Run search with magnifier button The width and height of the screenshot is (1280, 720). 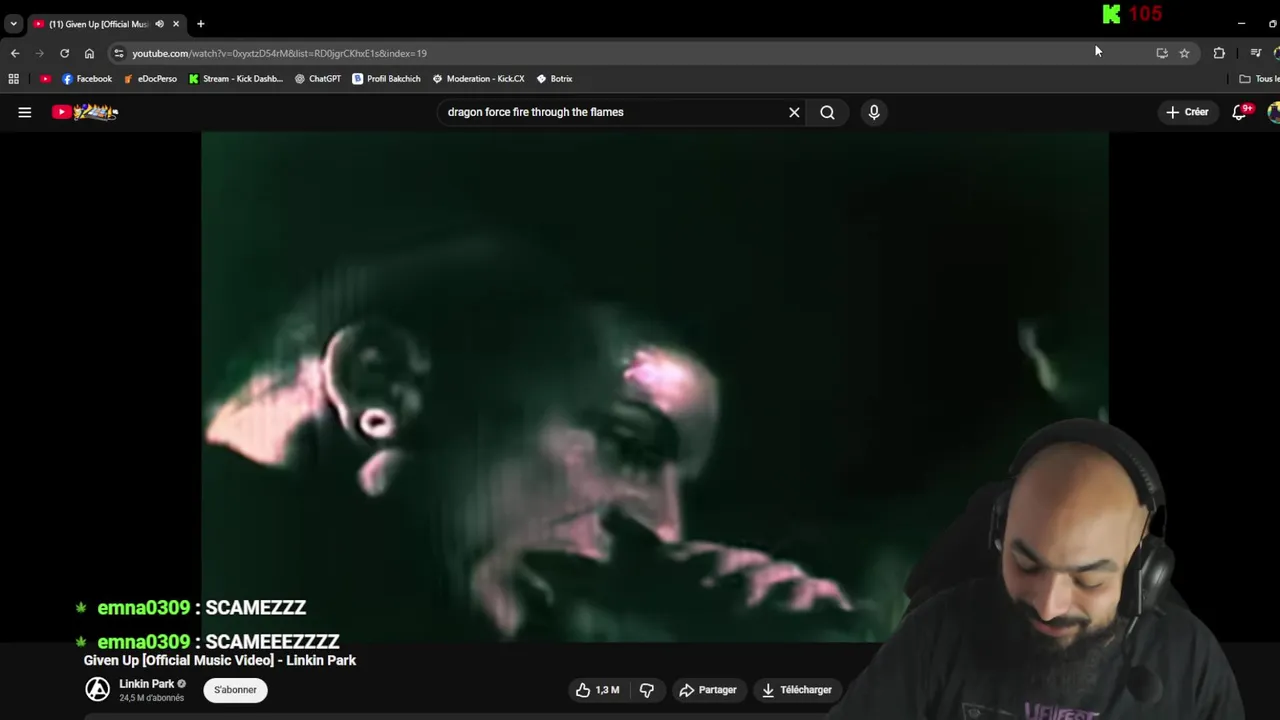(827, 112)
